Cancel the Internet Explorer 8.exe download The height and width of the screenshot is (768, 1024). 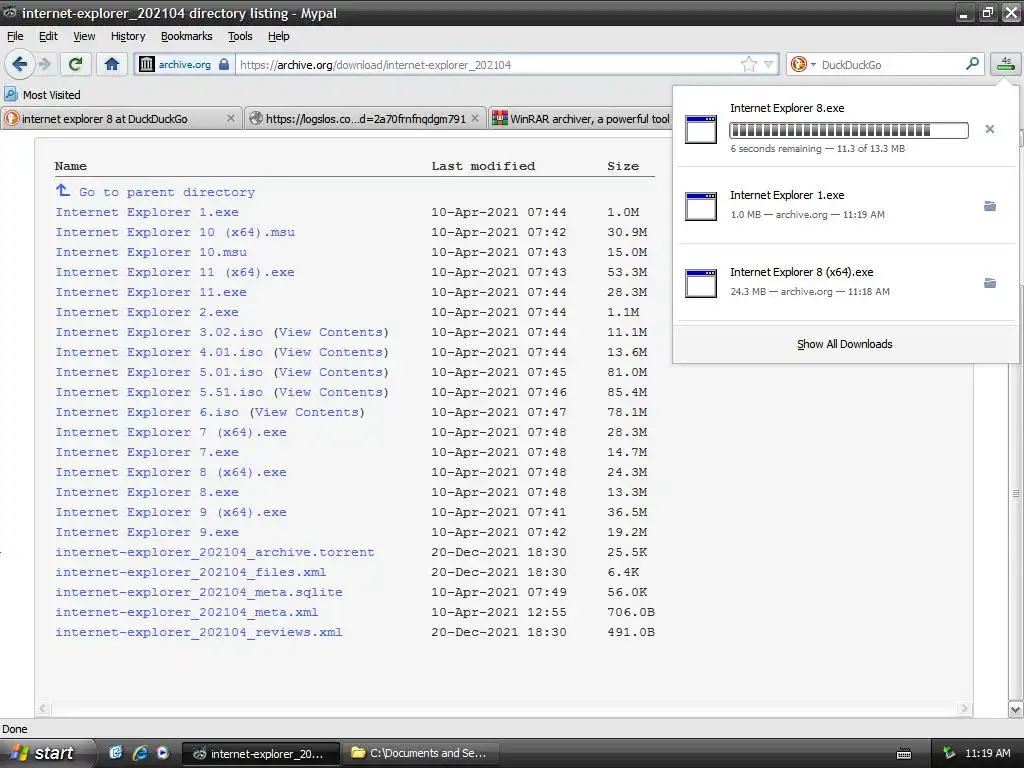[x=989, y=129]
